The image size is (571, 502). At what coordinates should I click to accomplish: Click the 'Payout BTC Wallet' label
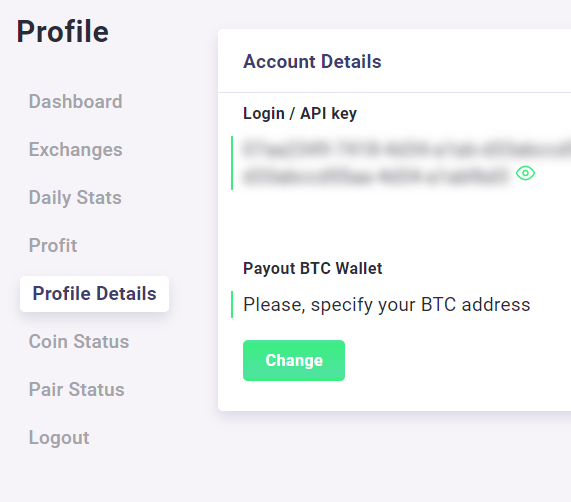point(312,268)
